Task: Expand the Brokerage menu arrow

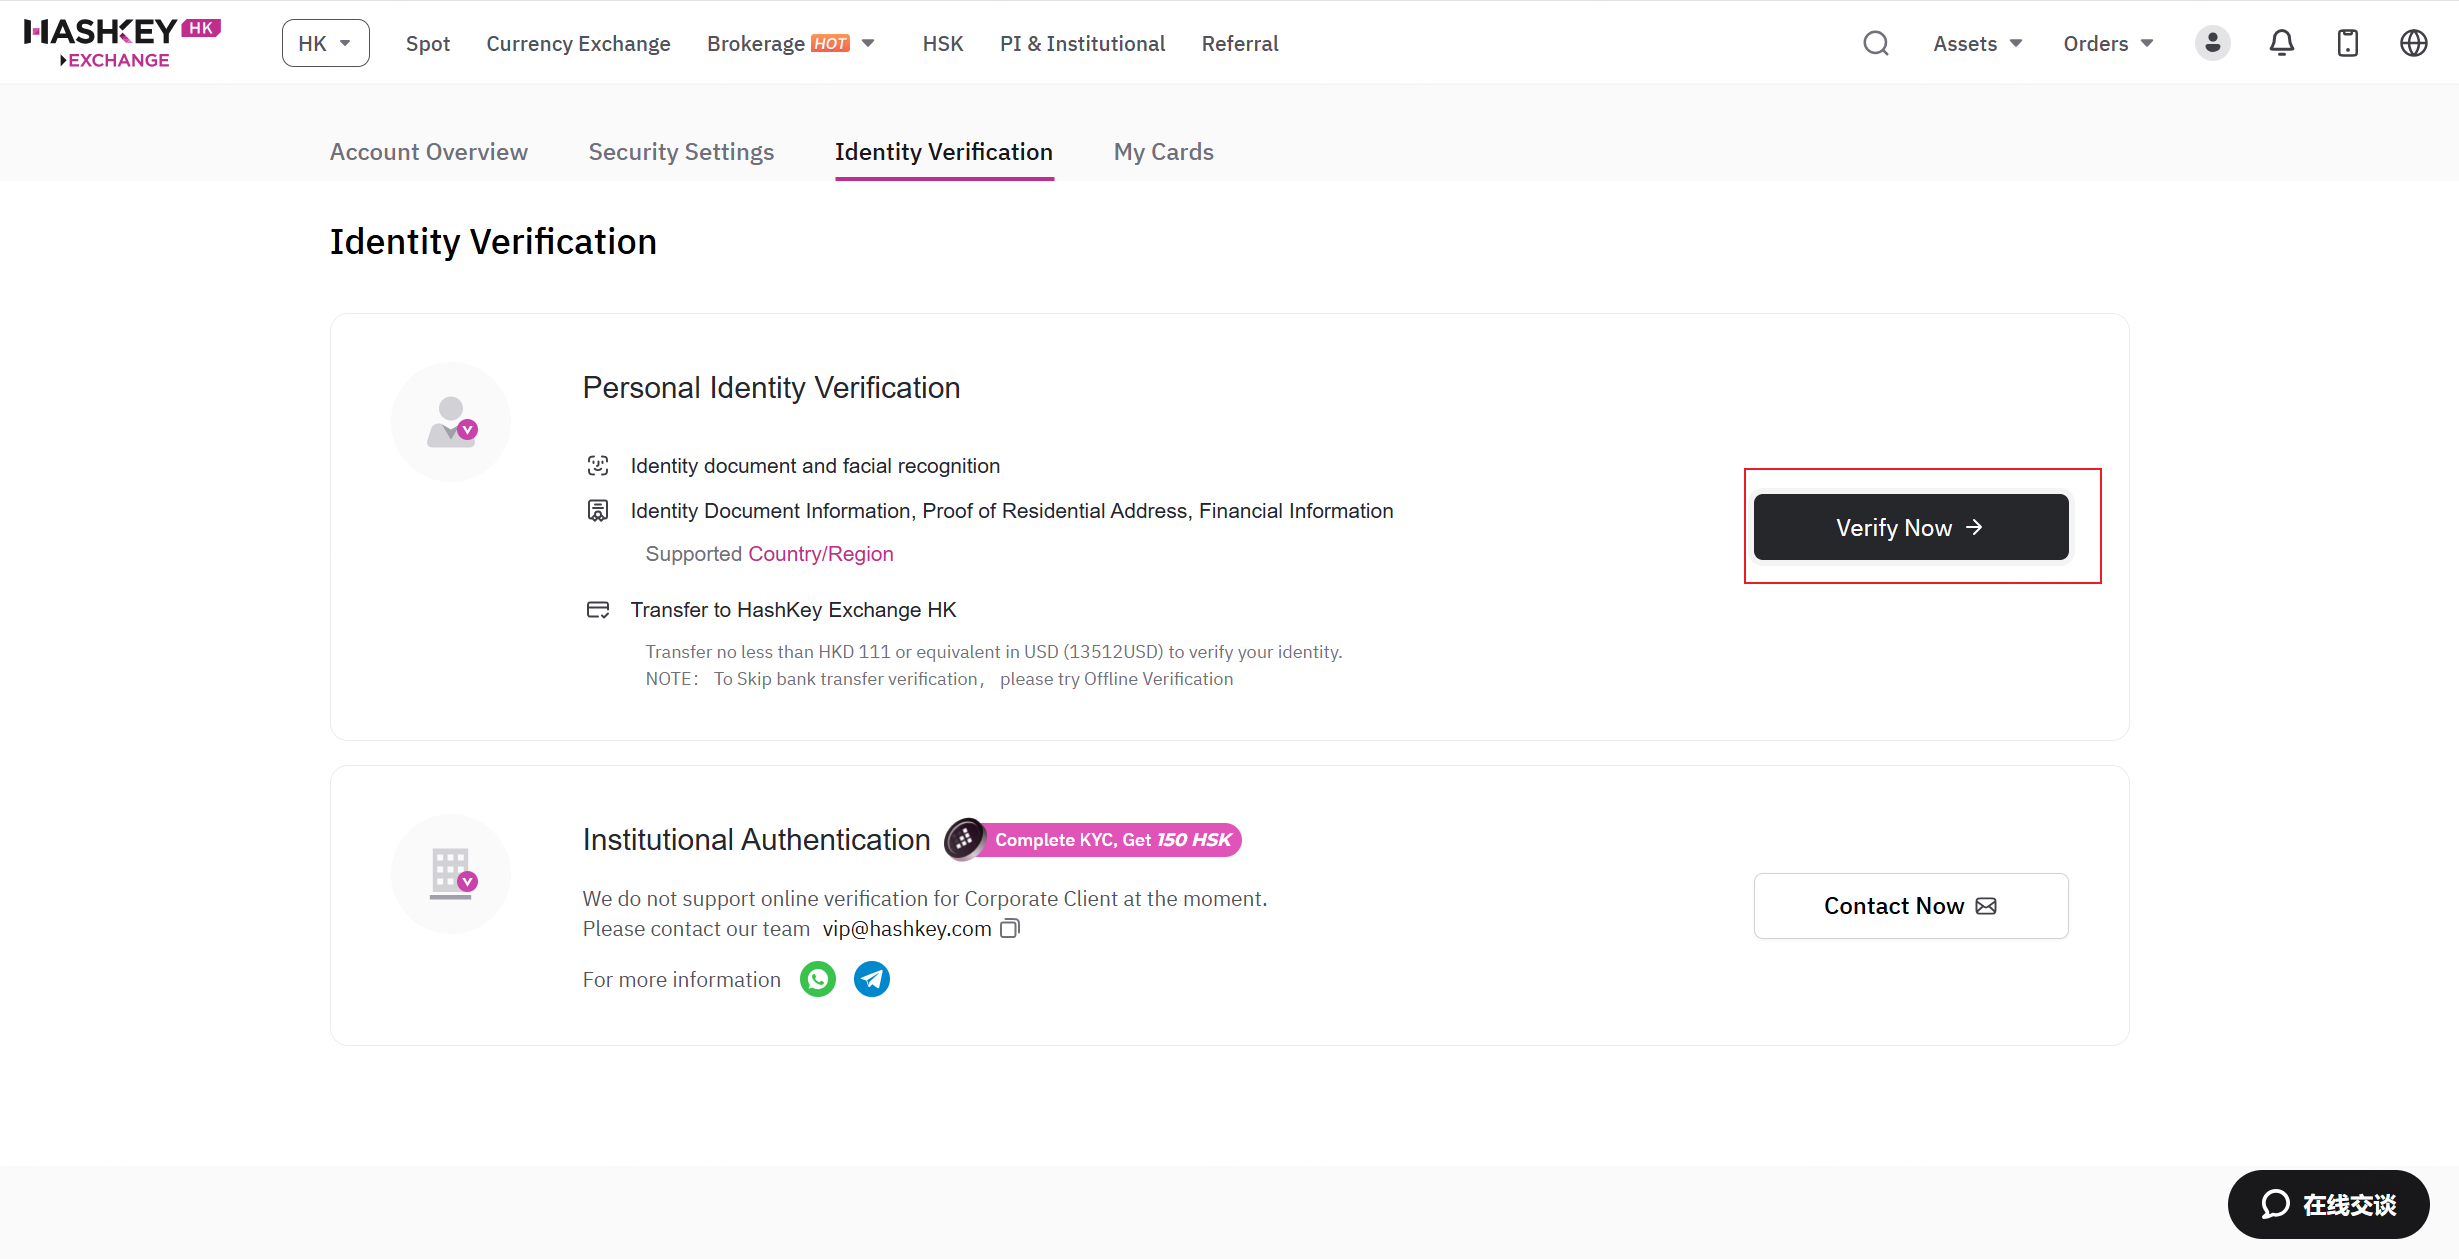Action: [x=868, y=43]
